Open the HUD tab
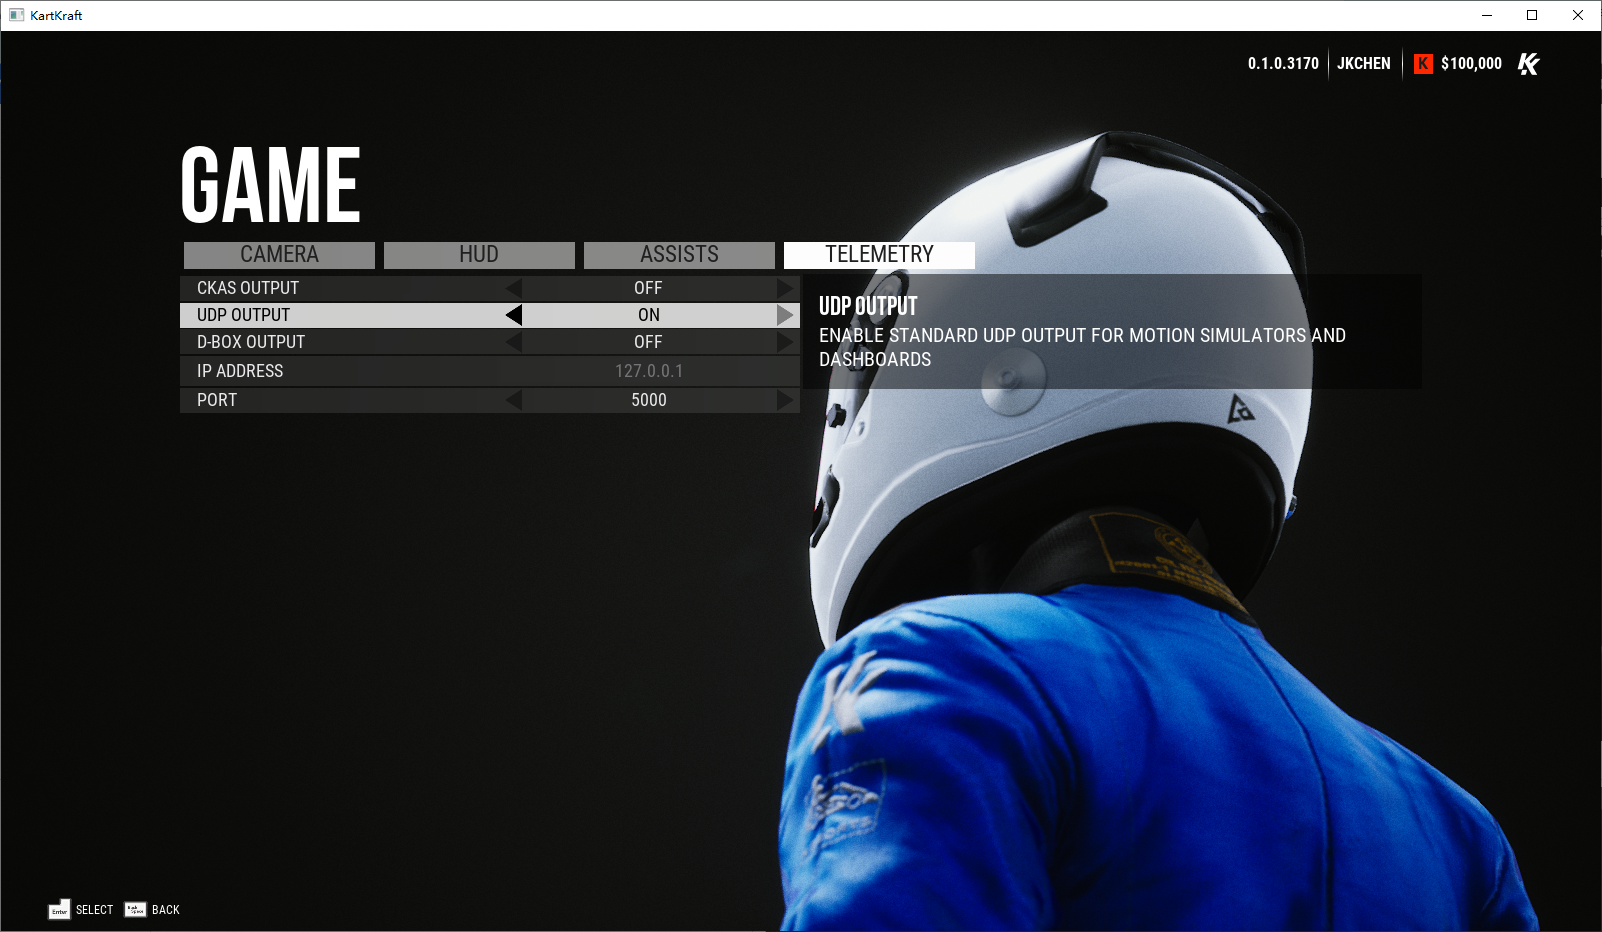The height and width of the screenshot is (932, 1602). point(479,255)
